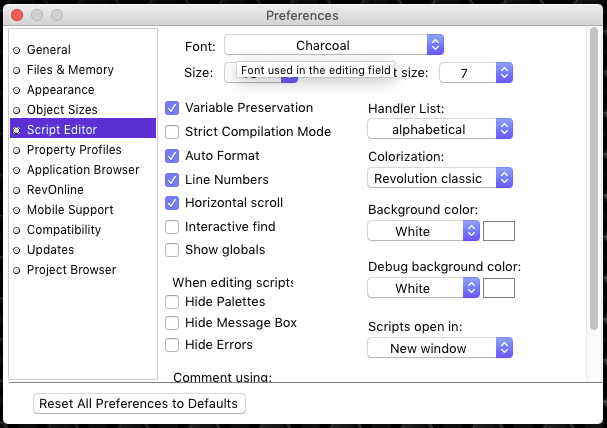Click the bullet icon beside General
The width and height of the screenshot is (607, 428).
(16, 50)
